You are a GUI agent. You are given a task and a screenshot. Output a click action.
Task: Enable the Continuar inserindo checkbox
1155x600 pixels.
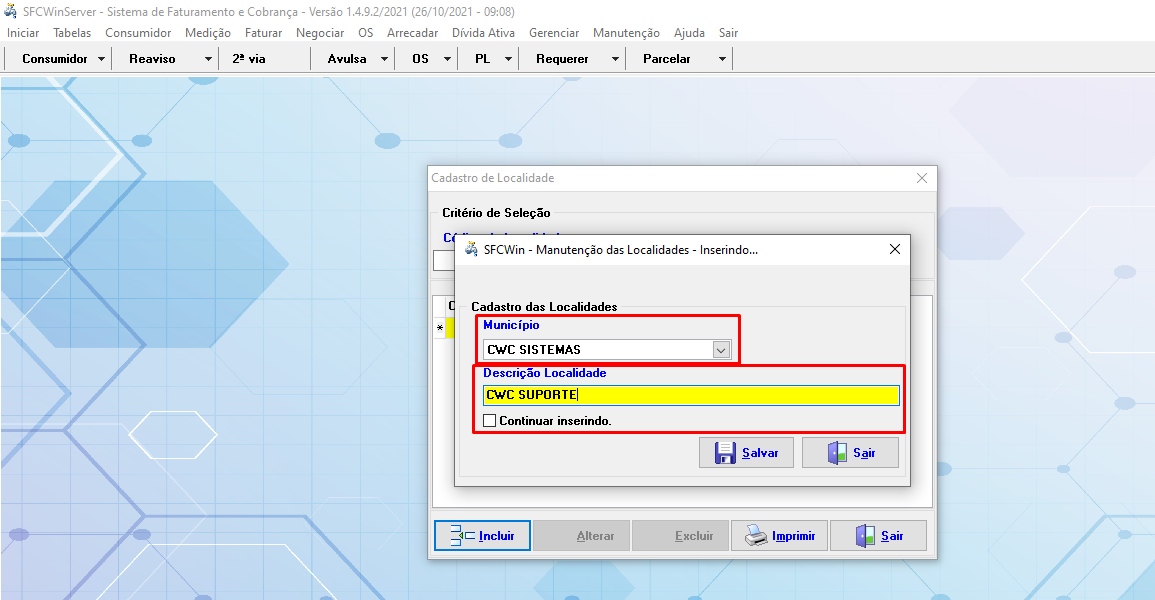coord(489,421)
